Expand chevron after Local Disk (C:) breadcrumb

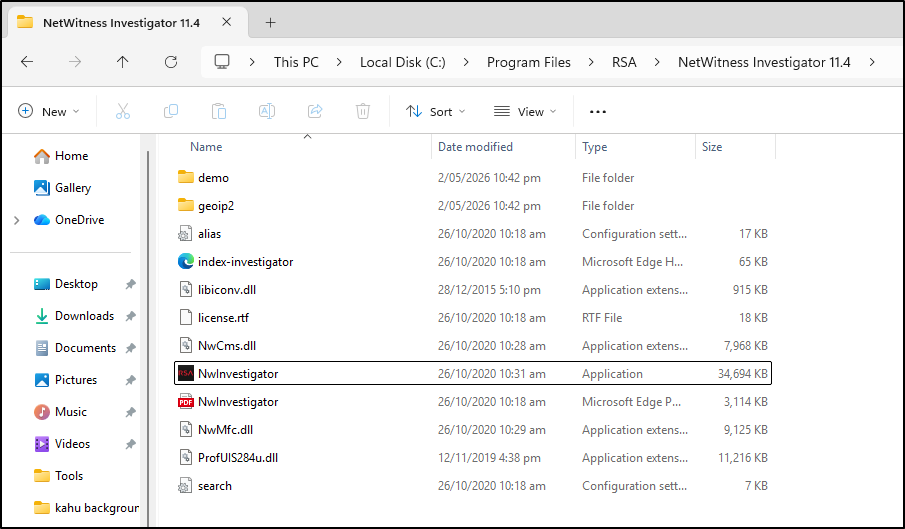click(x=466, y=62)
